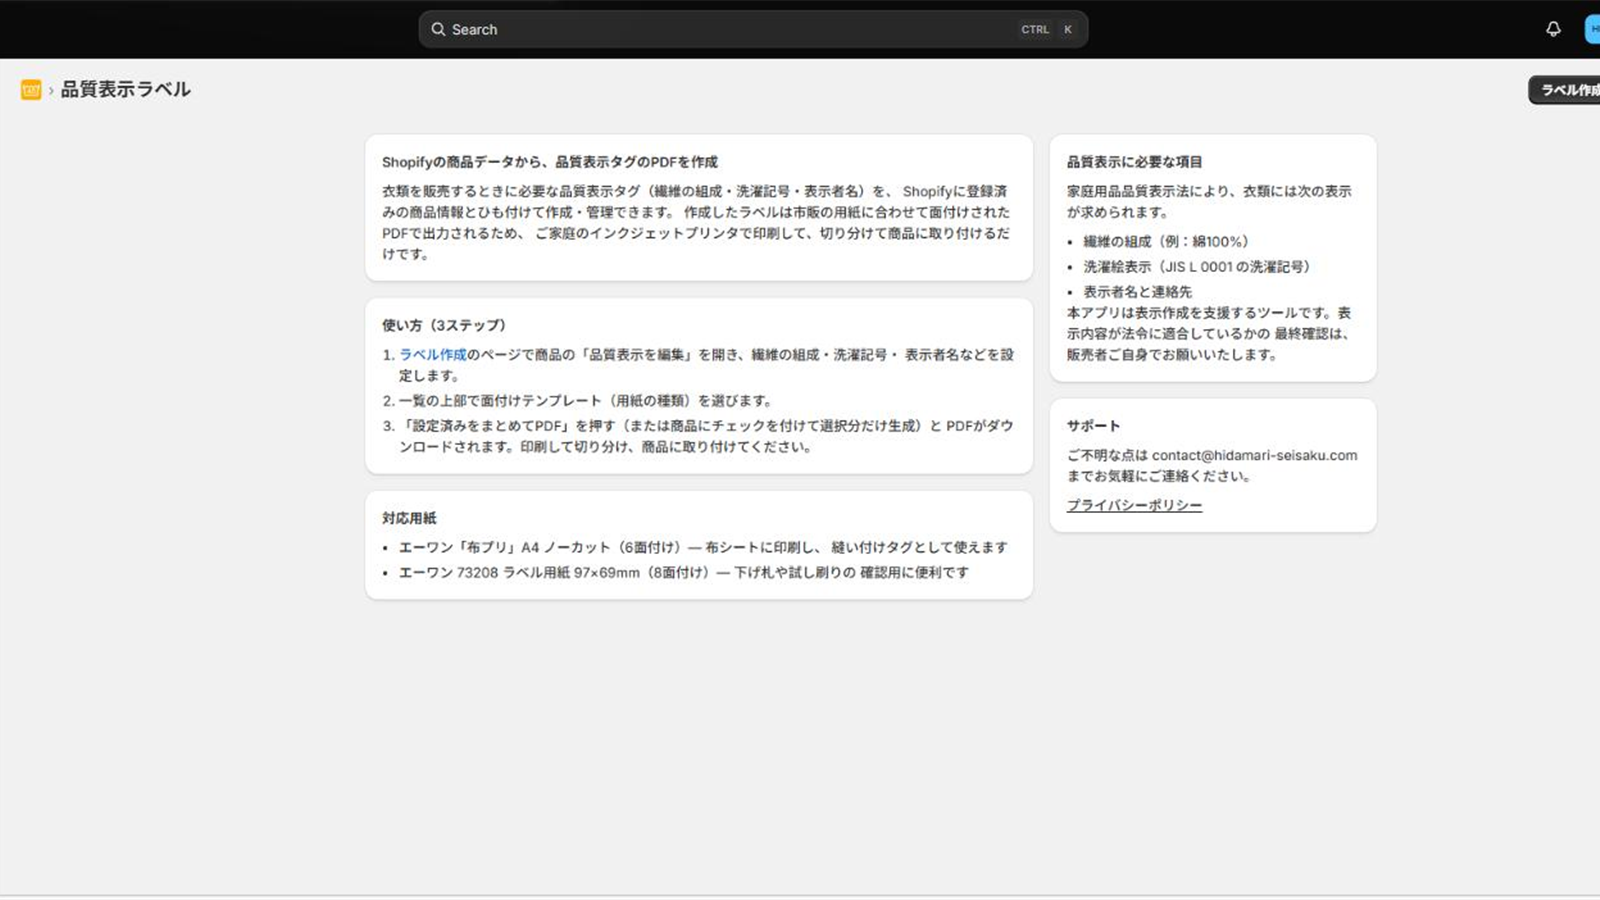Click step 3 text 「設定済みをまとめてPDF」を押す
The width and height of the screenshot is (1600, 900).
pos(707,436)
